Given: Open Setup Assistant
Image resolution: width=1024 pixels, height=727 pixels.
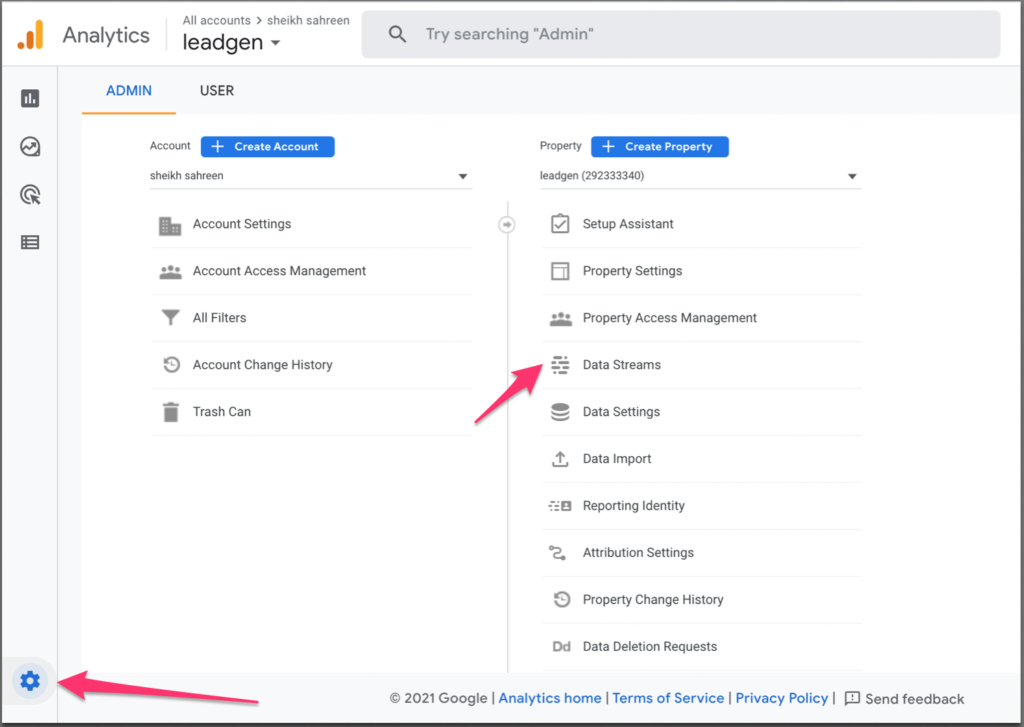Looking at the screenshot, I should 701,224.
